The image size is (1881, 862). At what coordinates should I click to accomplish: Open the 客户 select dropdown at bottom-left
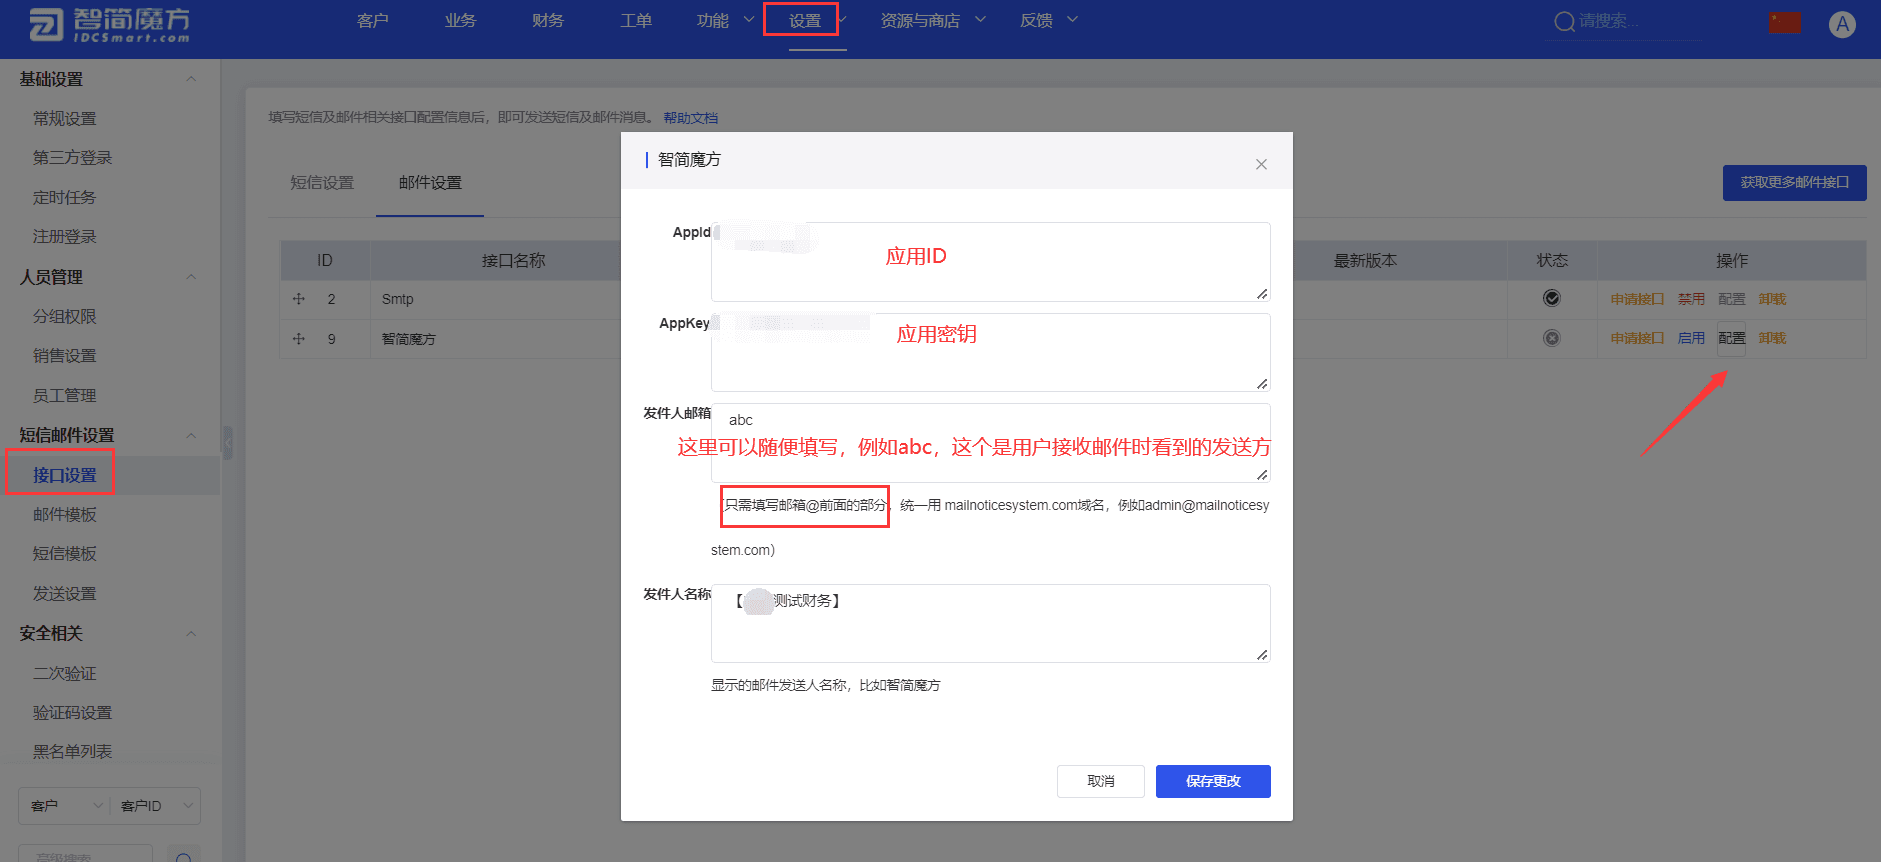click(x=65, y=806)
